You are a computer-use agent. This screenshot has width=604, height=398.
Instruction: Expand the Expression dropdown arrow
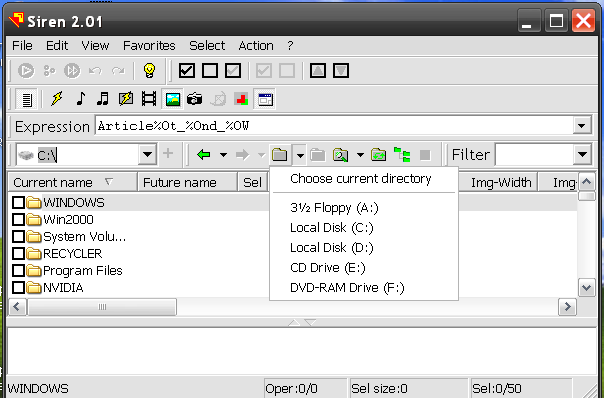(581, 126)
